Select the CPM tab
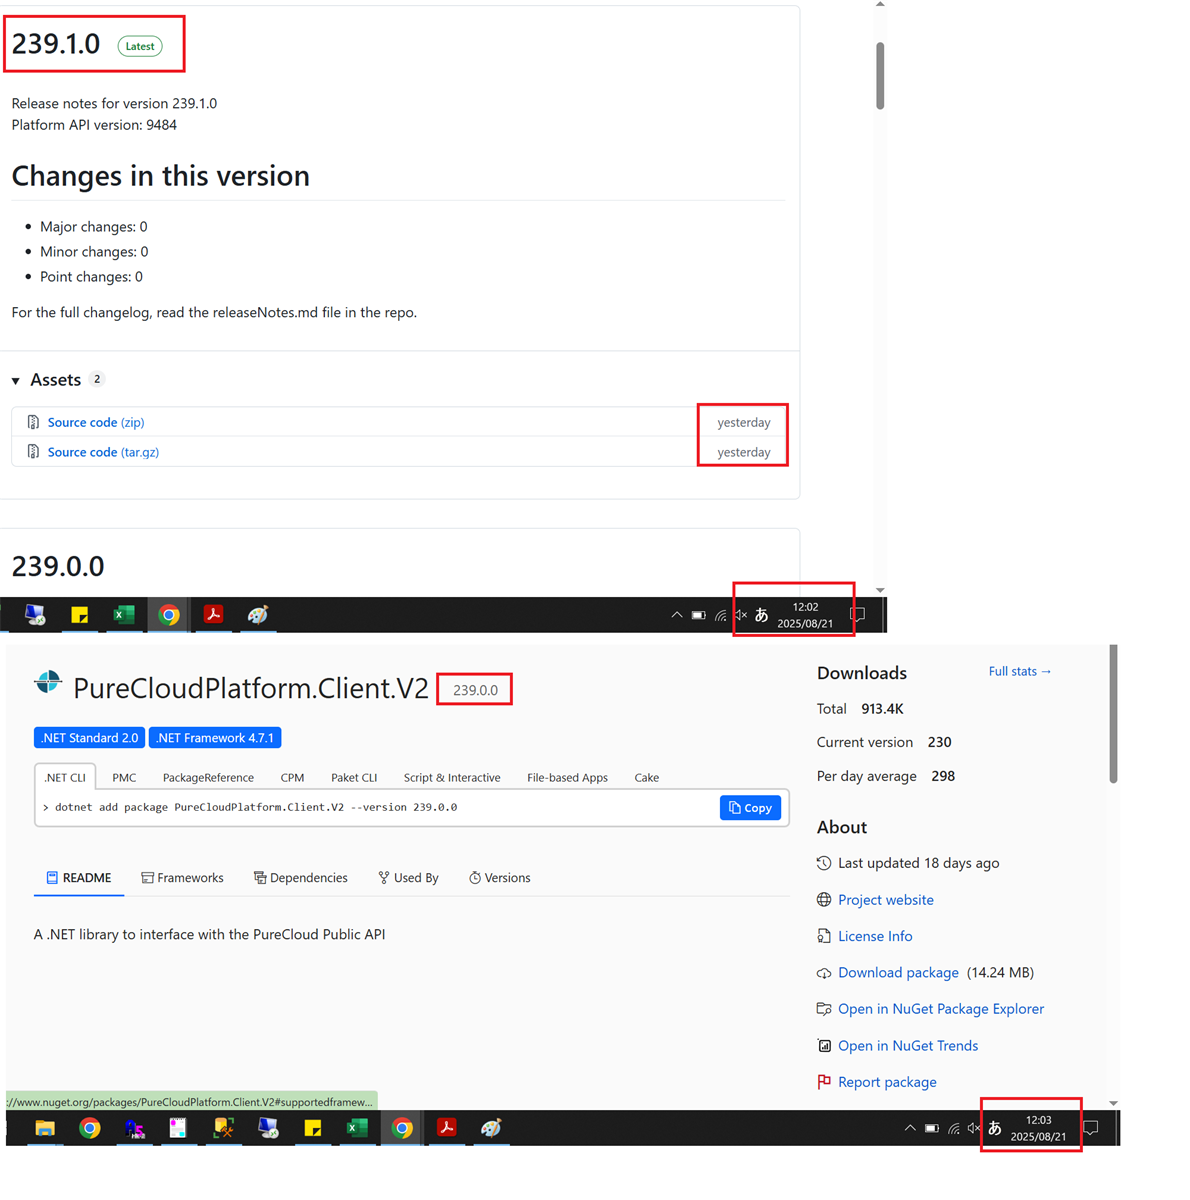This screenshot has width=1190, height=1200. pos(292,777)
